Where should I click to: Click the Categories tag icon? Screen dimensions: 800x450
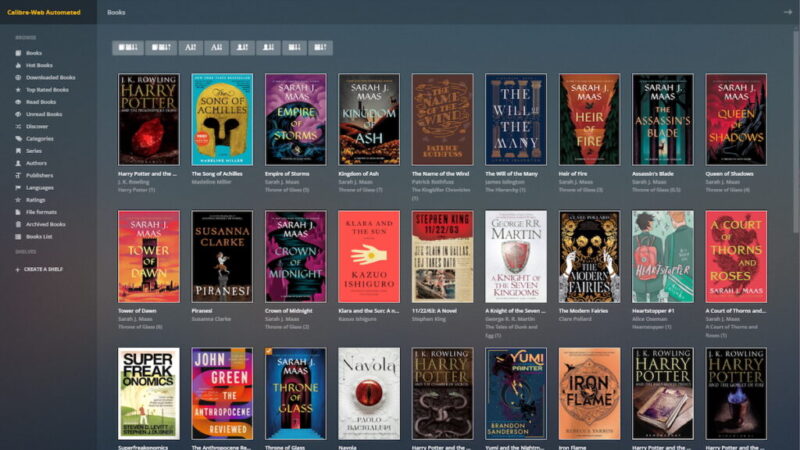click(x=18, y=139)
